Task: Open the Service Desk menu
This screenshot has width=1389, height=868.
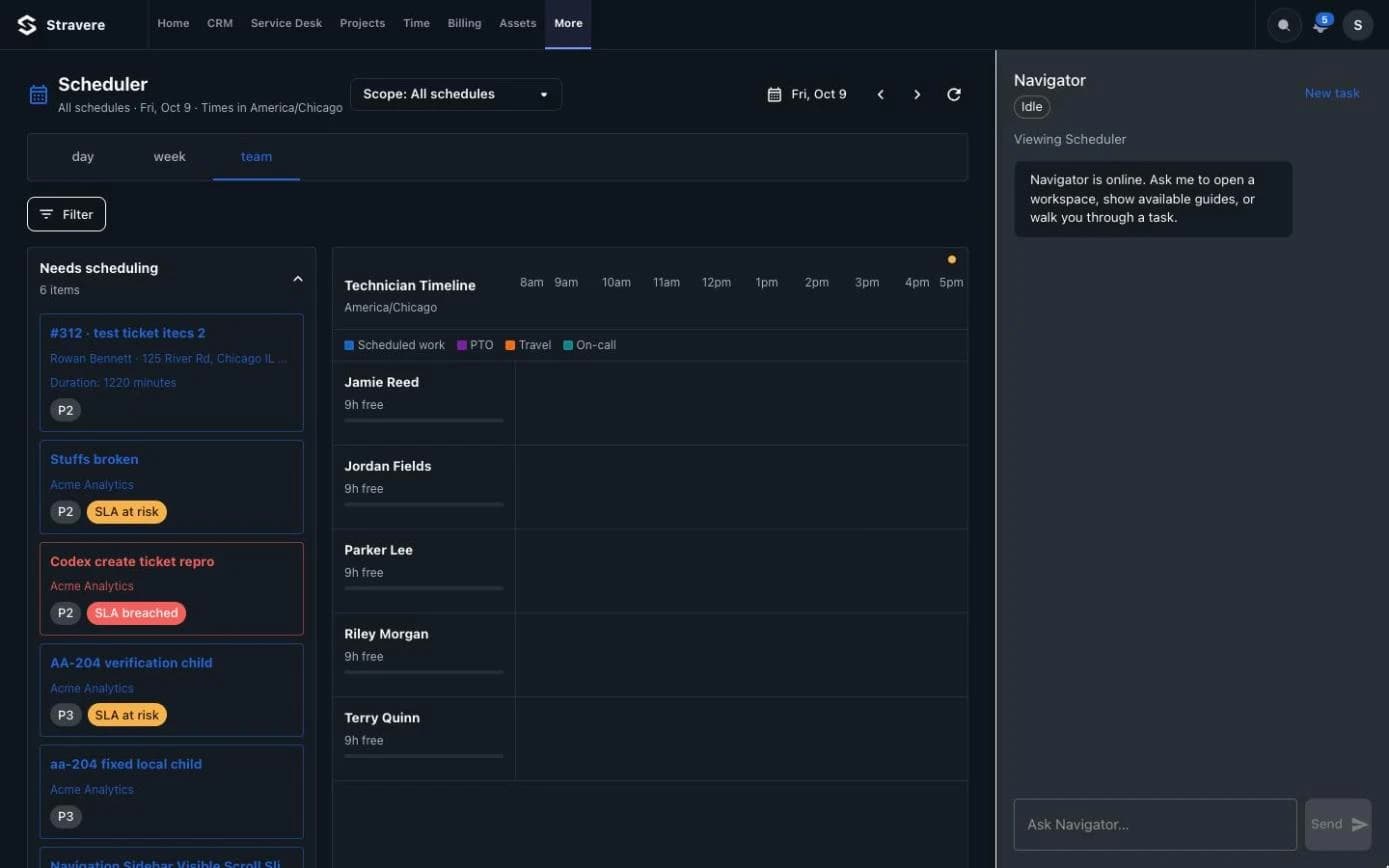Action: [x=286, y=23]
